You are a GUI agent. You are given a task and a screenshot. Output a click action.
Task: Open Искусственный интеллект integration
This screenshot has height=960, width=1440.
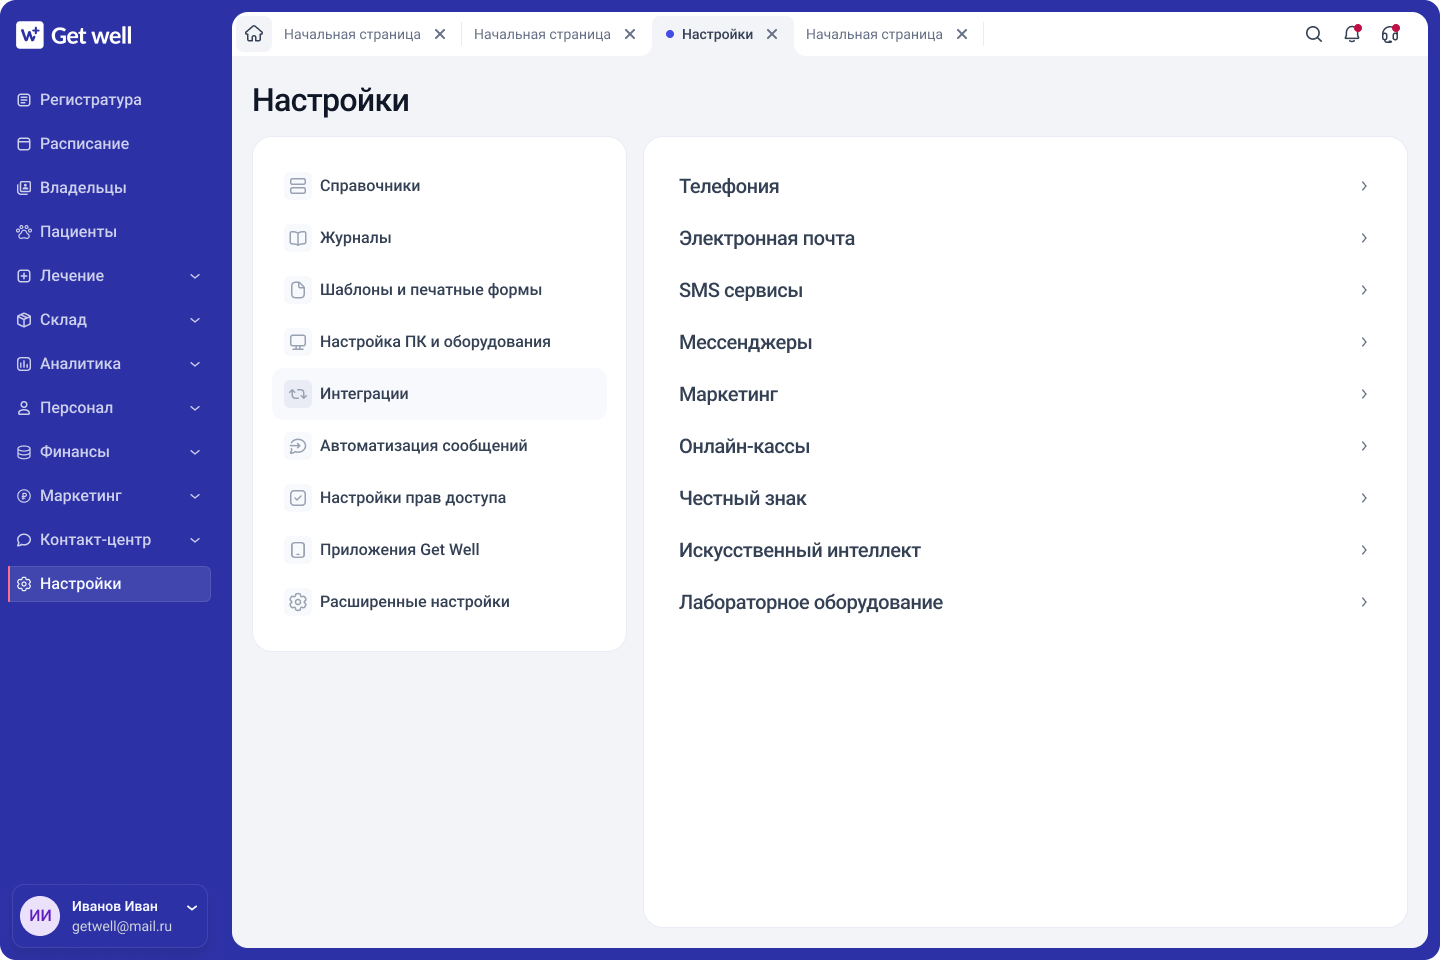click(x=1025, y=550)
